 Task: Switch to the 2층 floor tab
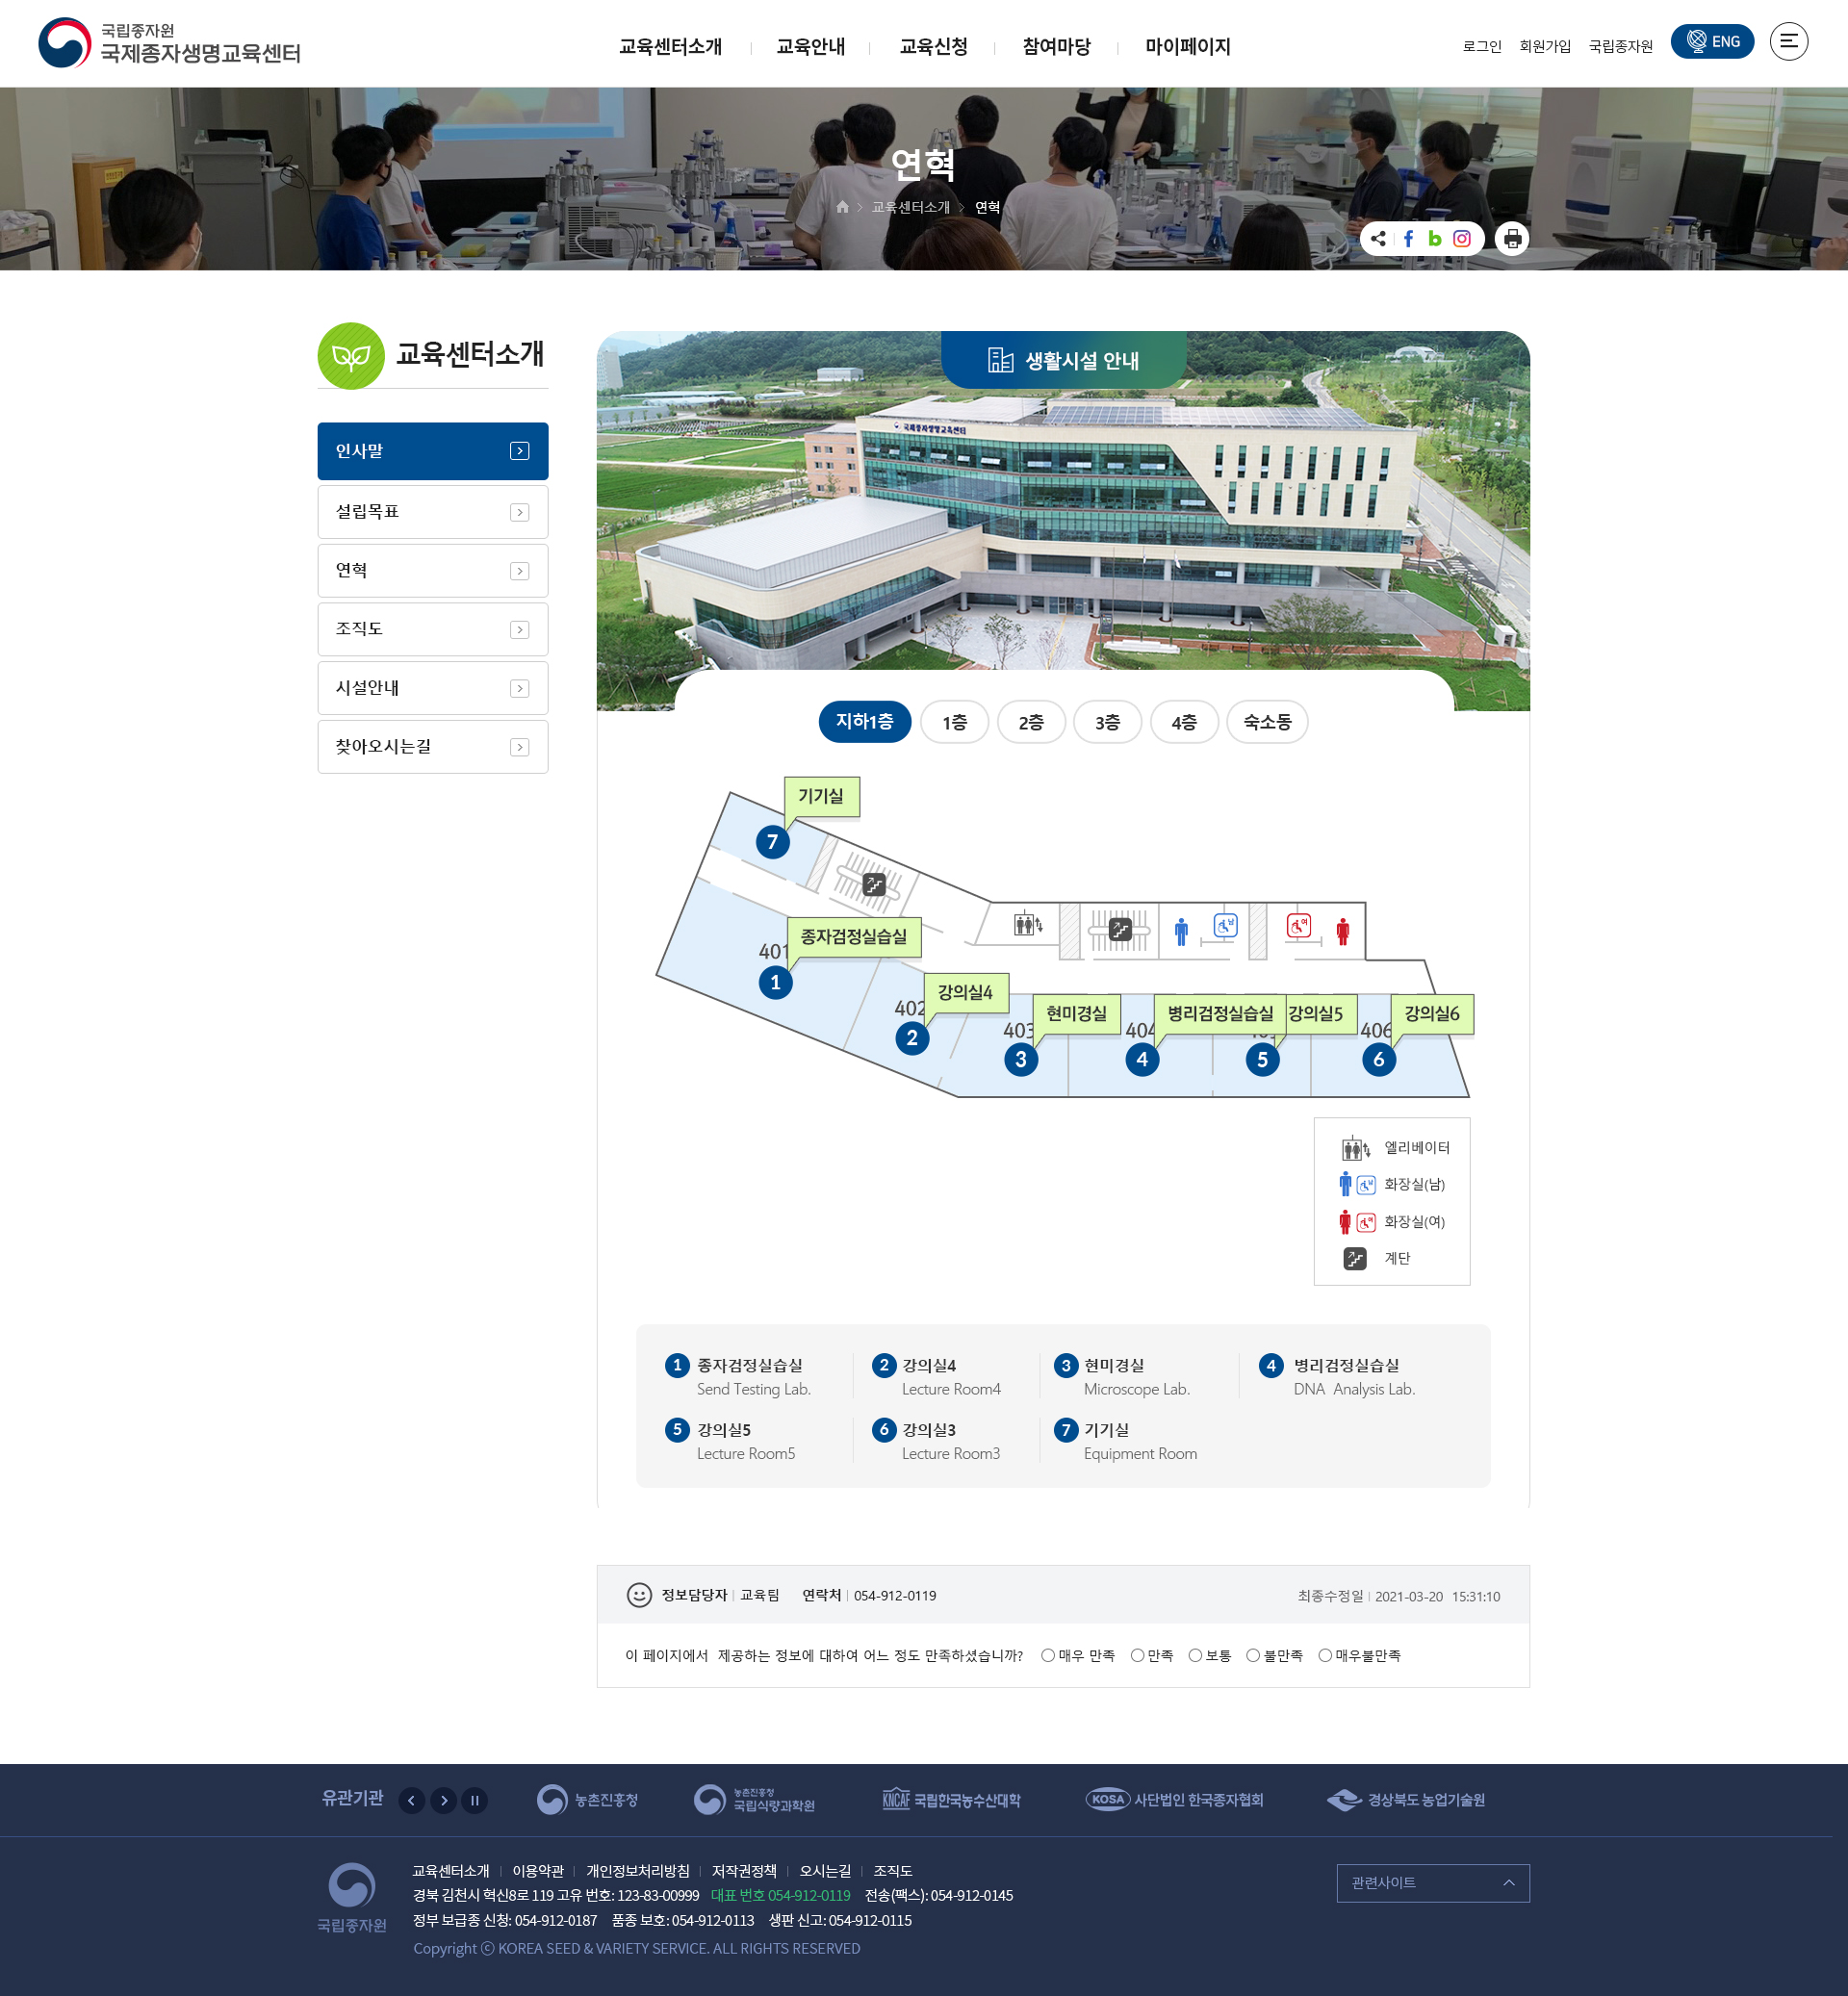pos(1031,722)
